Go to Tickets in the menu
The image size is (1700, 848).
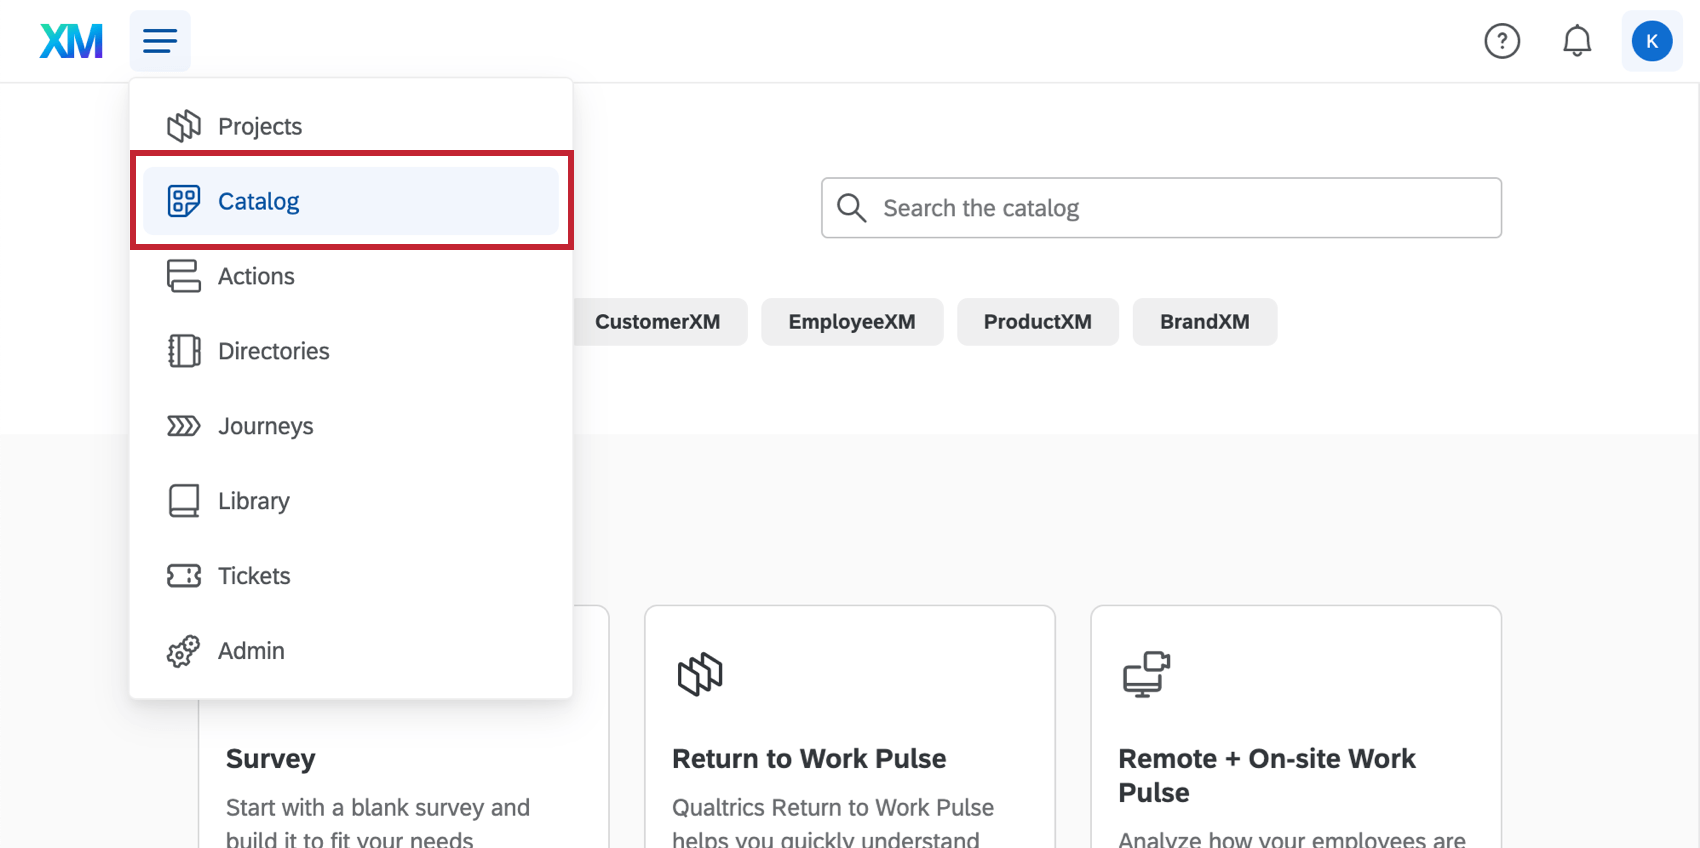tap(351, 576)
